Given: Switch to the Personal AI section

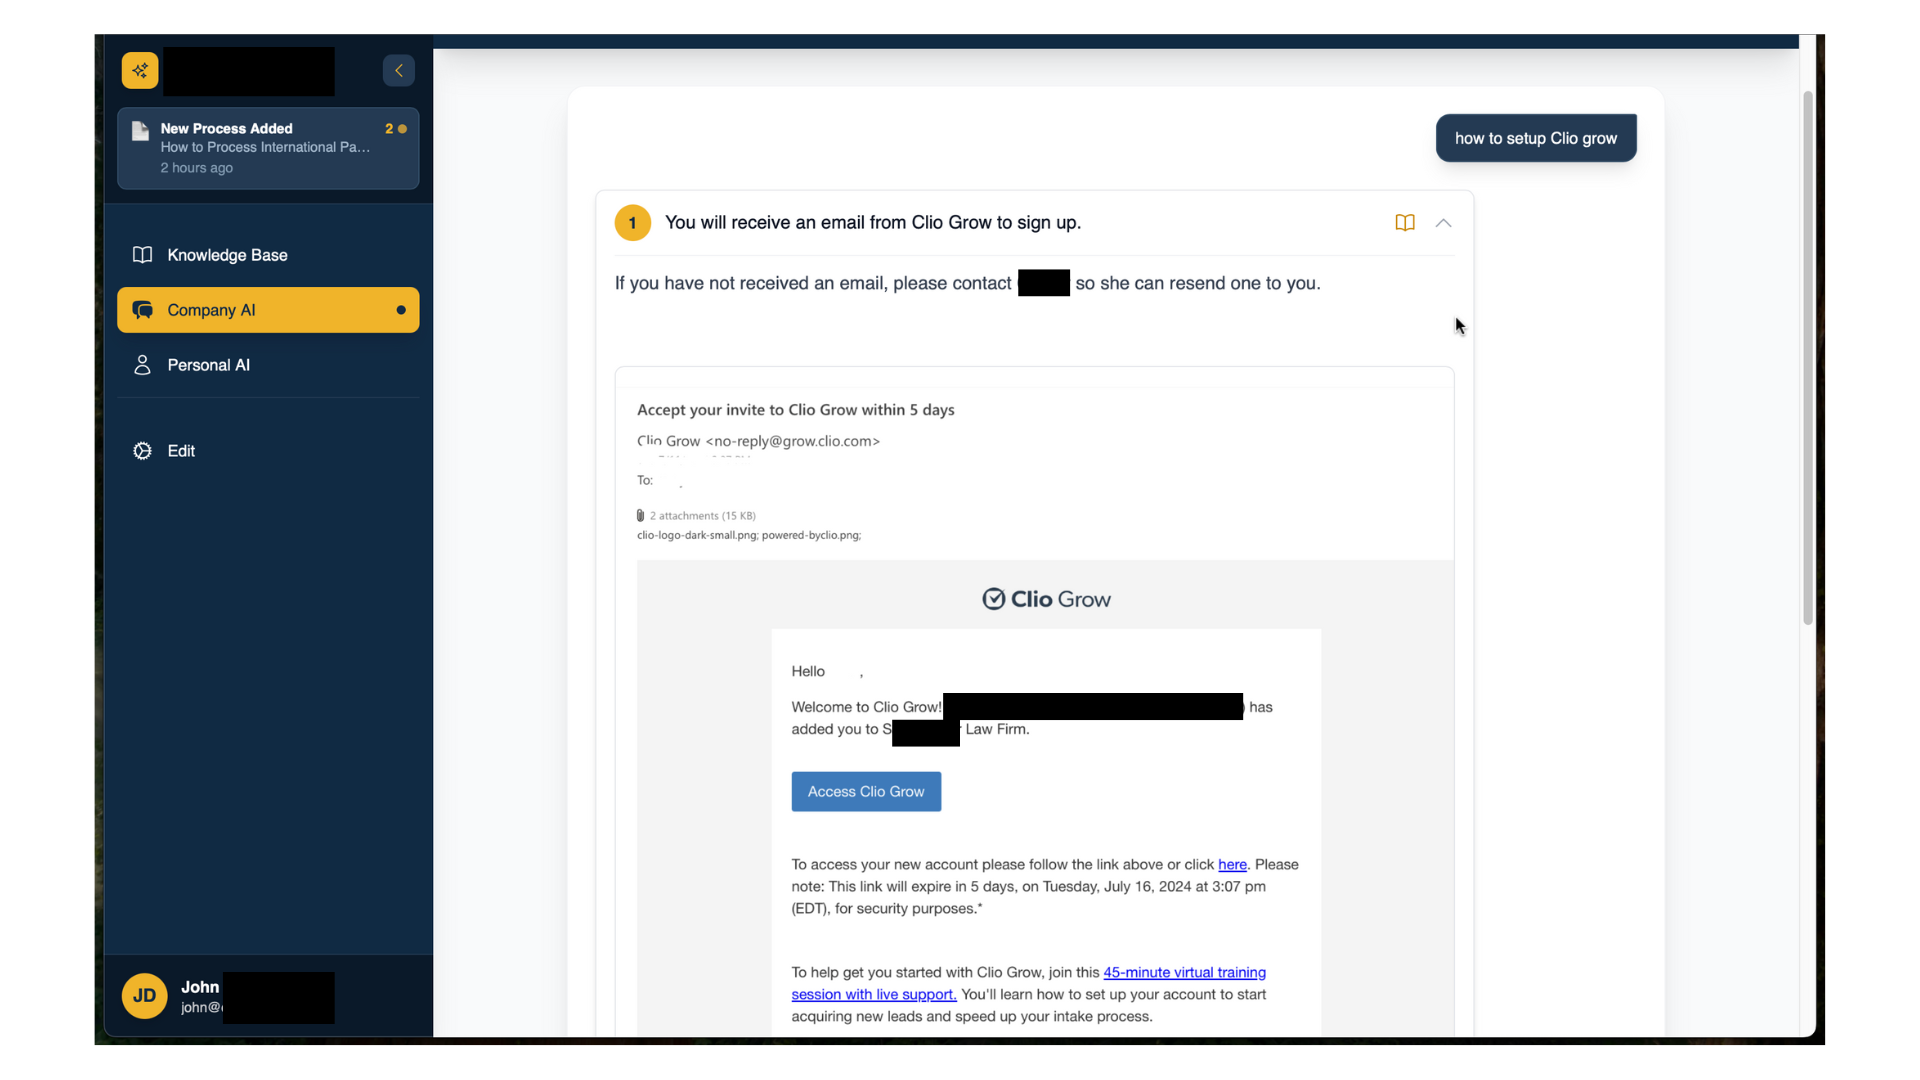Looking at the screenshot, I should pos(208,364).
